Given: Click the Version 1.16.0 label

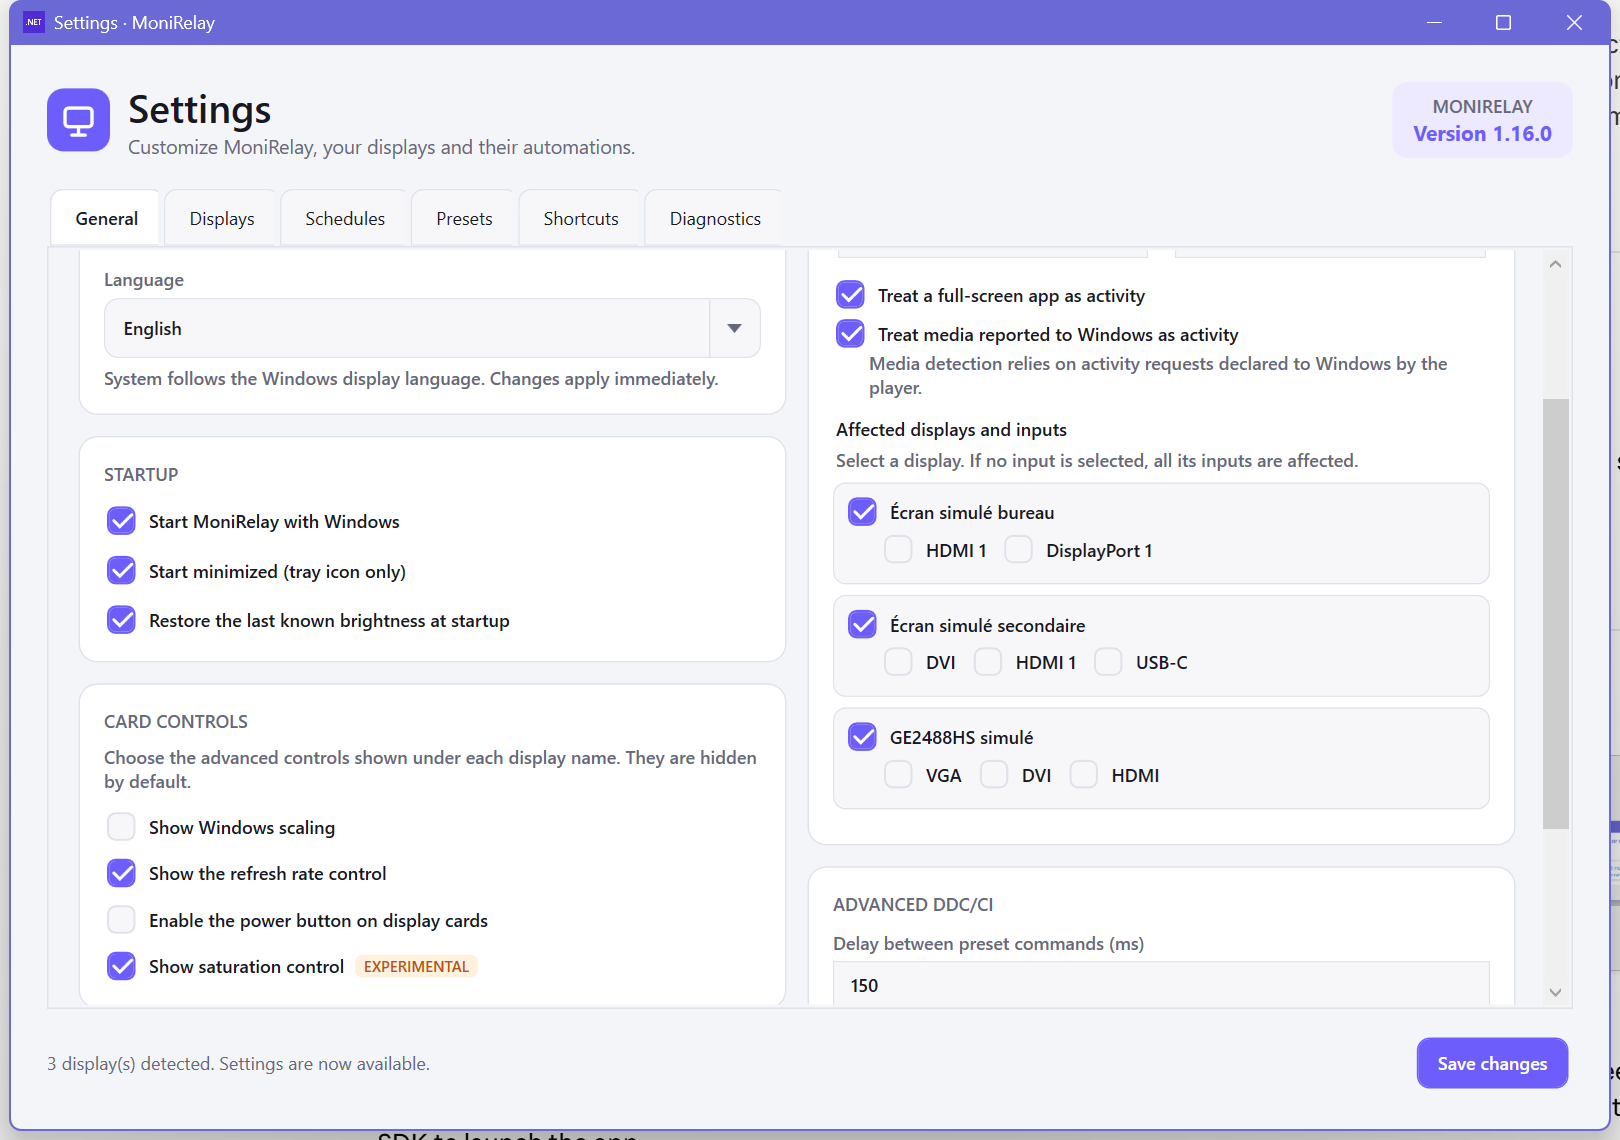Looking at the screenshot, I should click(x=1482, y=133).
